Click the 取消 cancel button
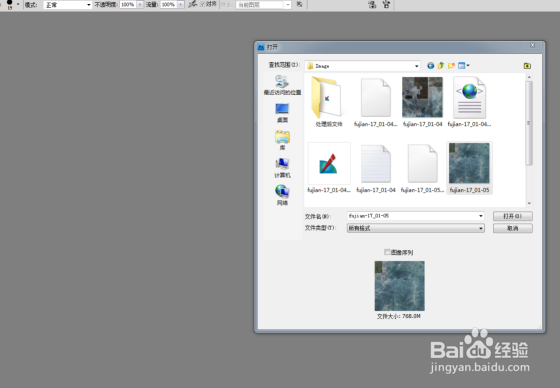 click(x=512, y=228)
